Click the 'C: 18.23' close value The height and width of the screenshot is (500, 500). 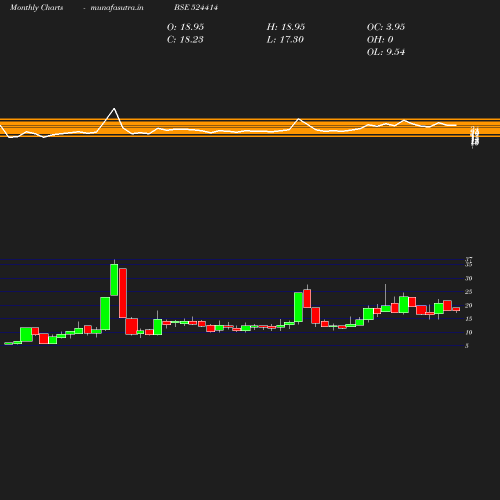pos(185,40)
